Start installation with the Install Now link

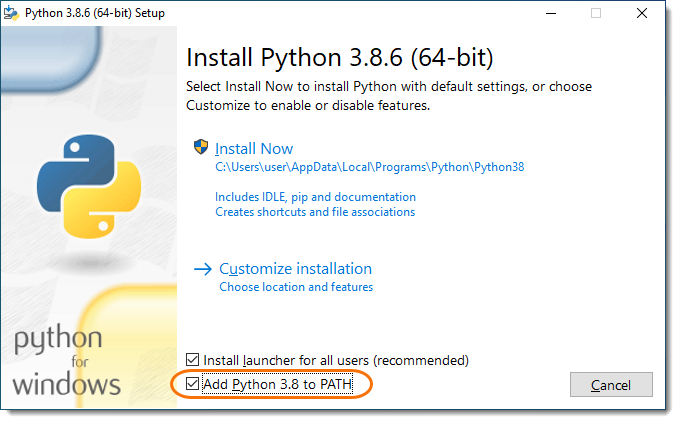tap(254, 148)
